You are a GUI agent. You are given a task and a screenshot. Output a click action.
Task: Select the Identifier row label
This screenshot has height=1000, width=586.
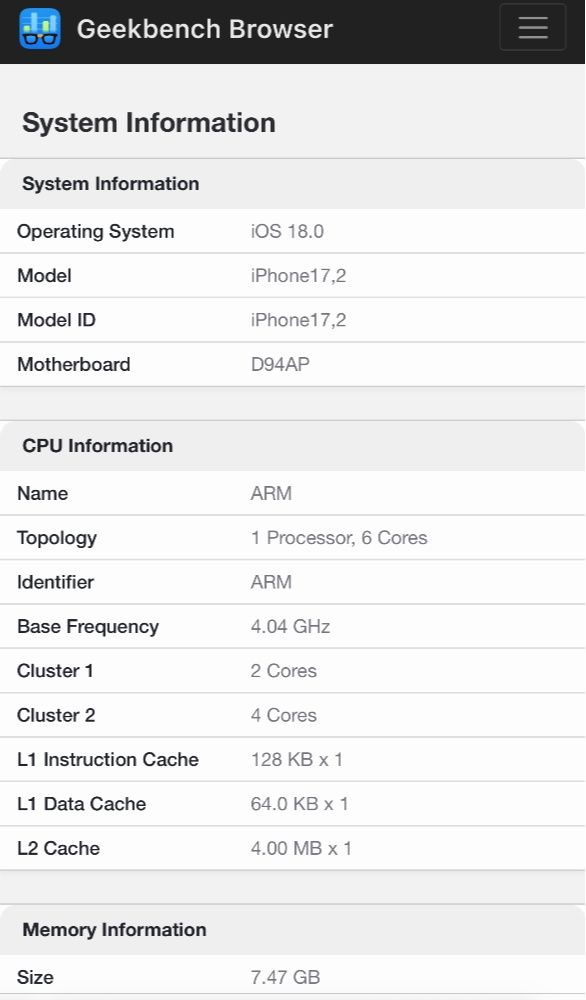point(55,582)
